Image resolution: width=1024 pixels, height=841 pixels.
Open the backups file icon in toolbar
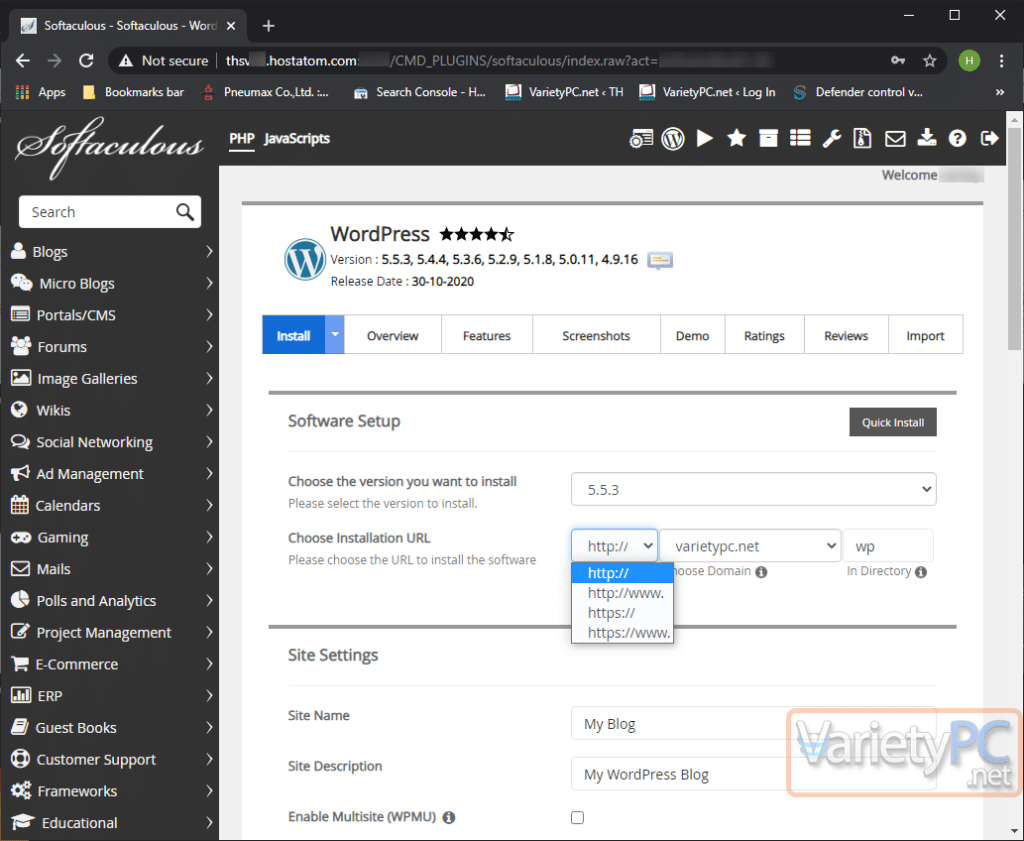click(x=863, y=138)
